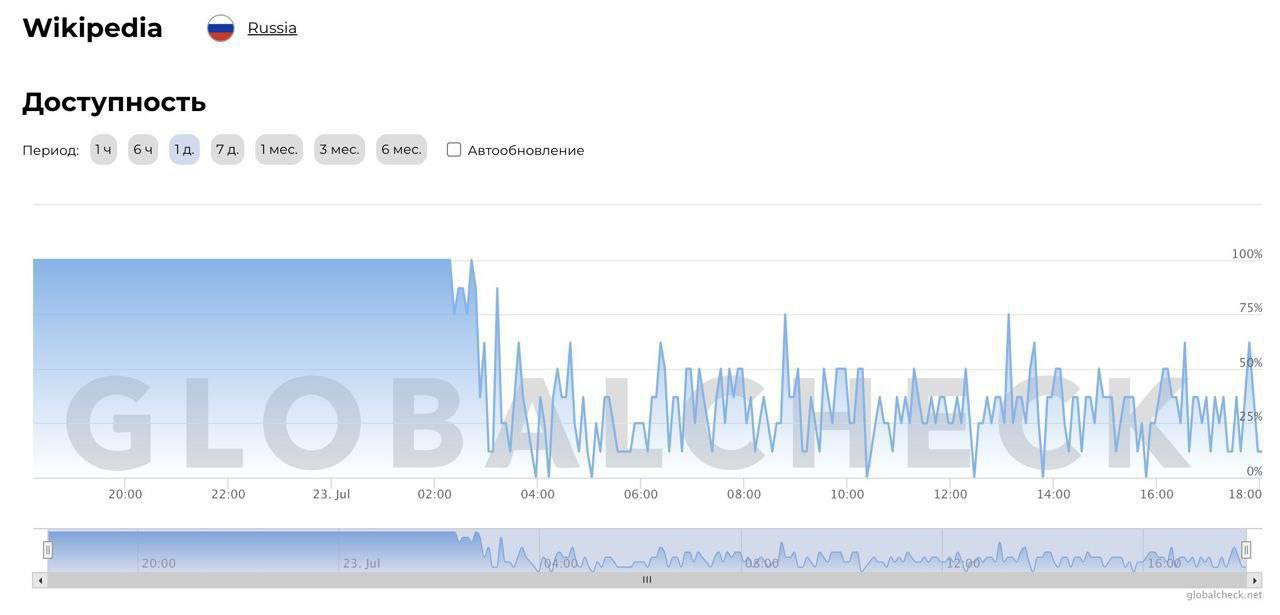
Task: Click the right navigator range handle
Action: tap(1246, 550)
